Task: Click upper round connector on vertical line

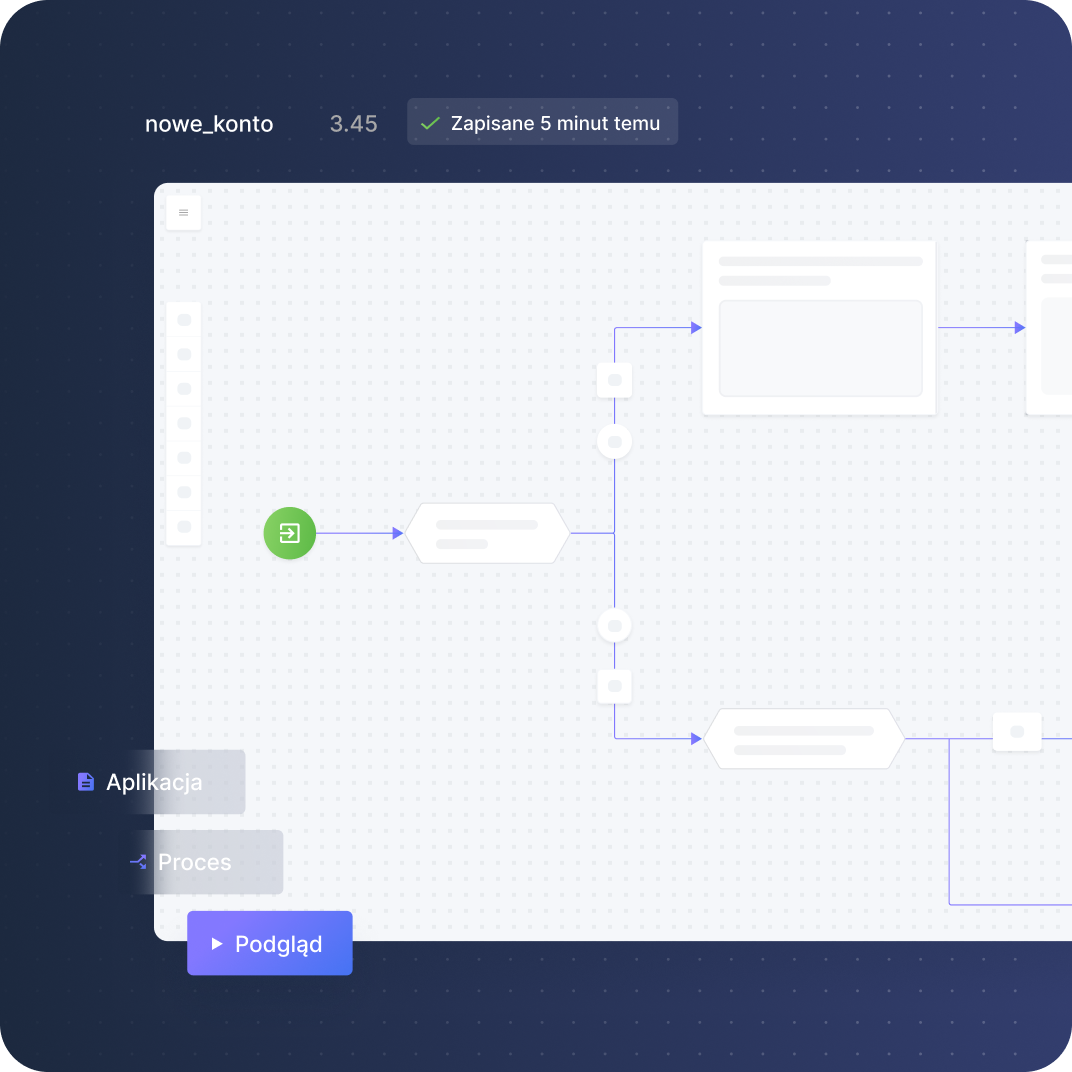Action: [615, 442]
